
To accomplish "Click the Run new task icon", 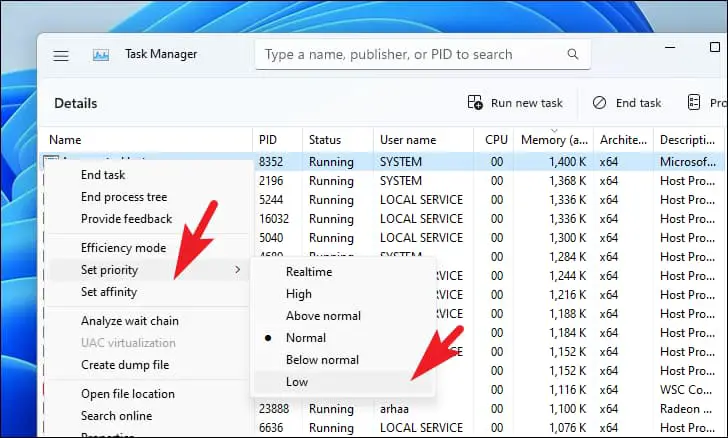I will pyautogui.click(x=475, y=102).
